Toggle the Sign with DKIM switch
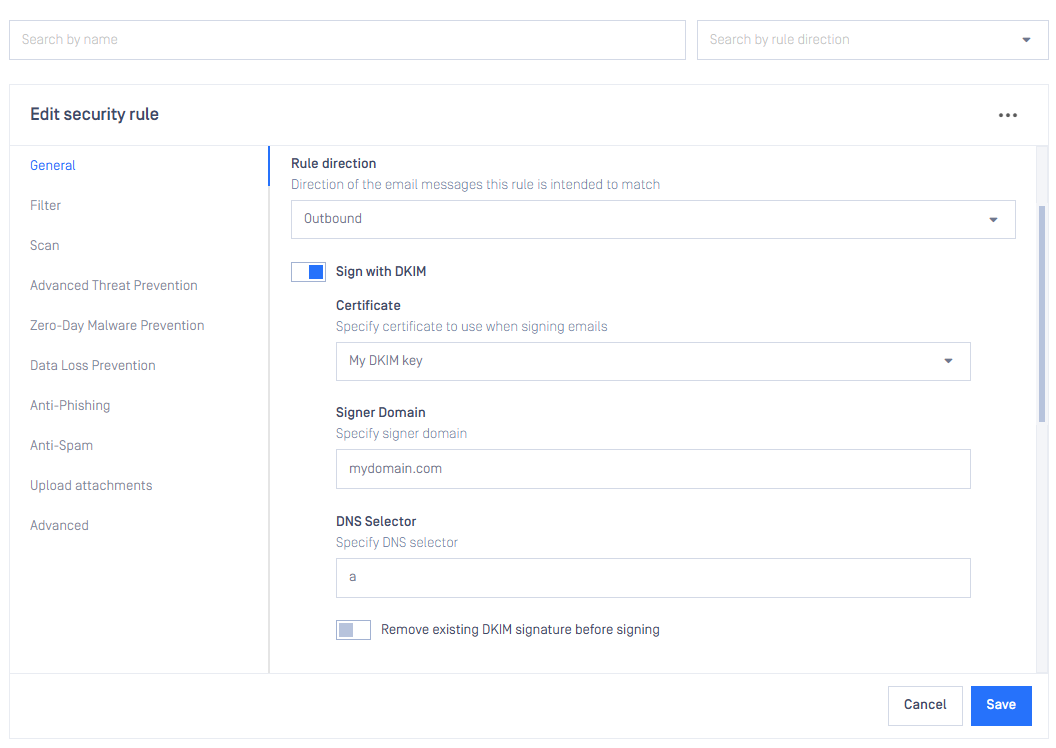The height and width of the screenshot is (748, 1056). point(308,272)
